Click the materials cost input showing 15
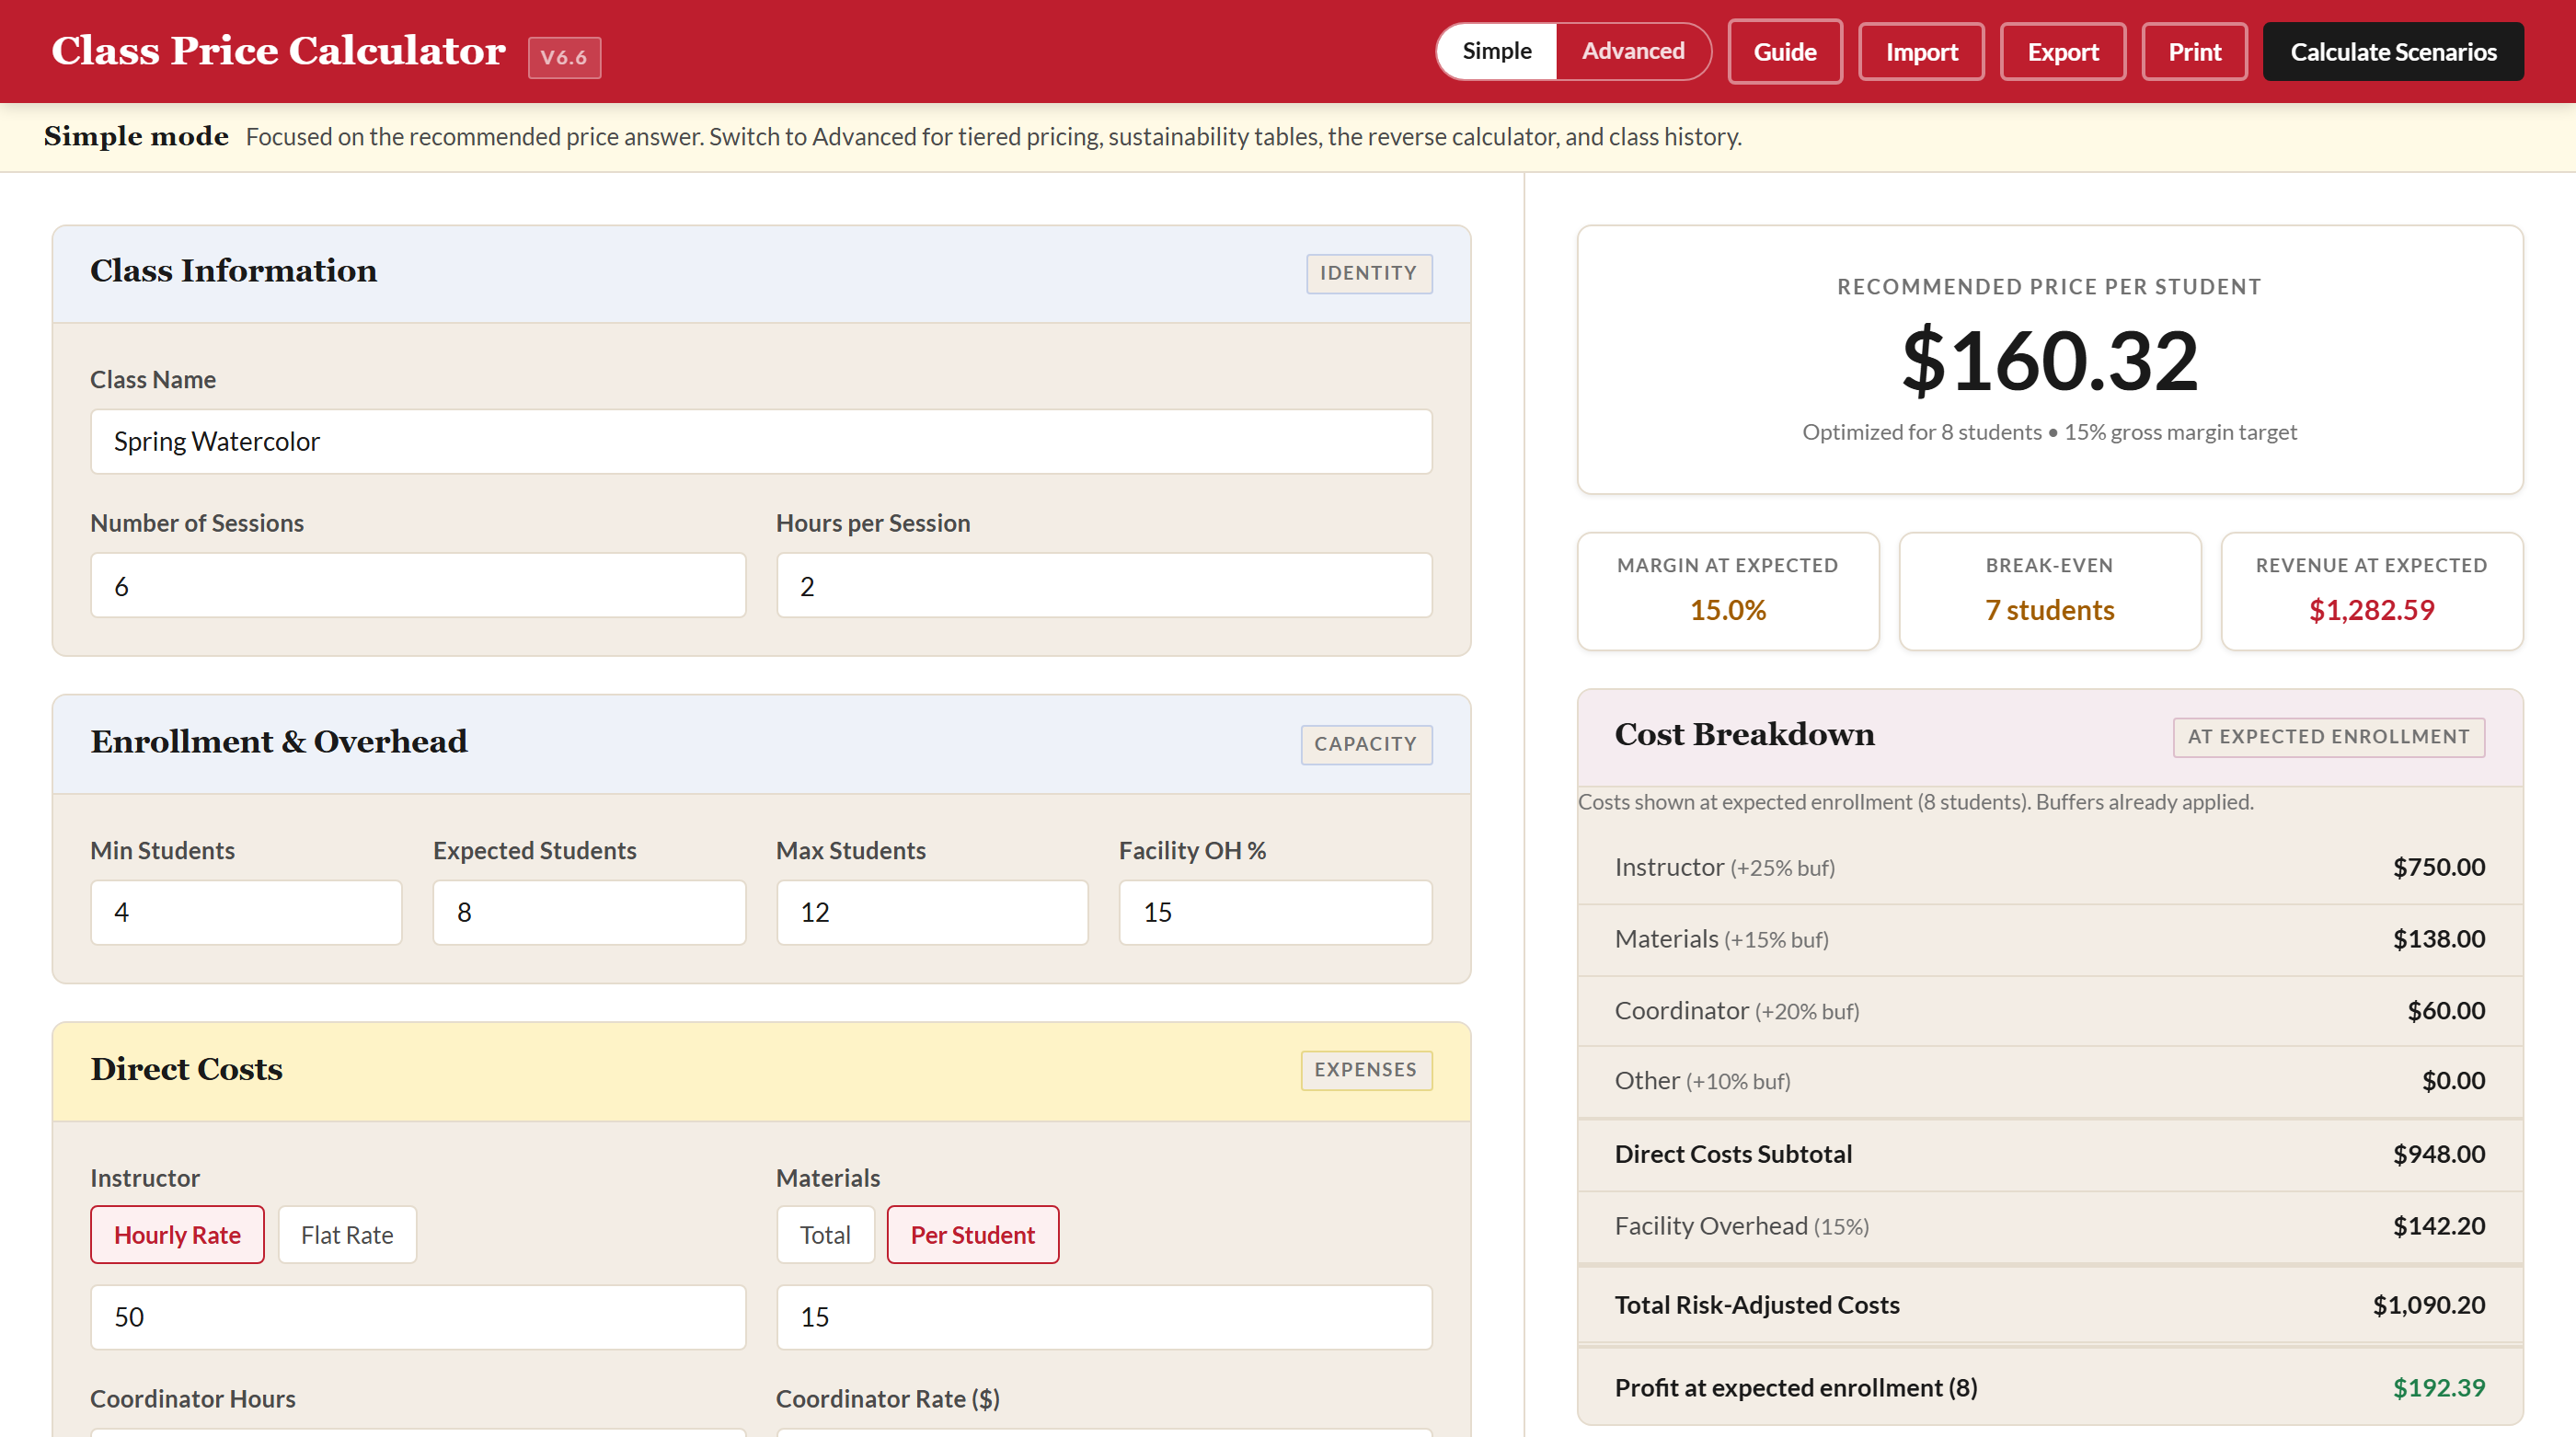Screen dimensions: 2576x1437 [1104, 1316]
